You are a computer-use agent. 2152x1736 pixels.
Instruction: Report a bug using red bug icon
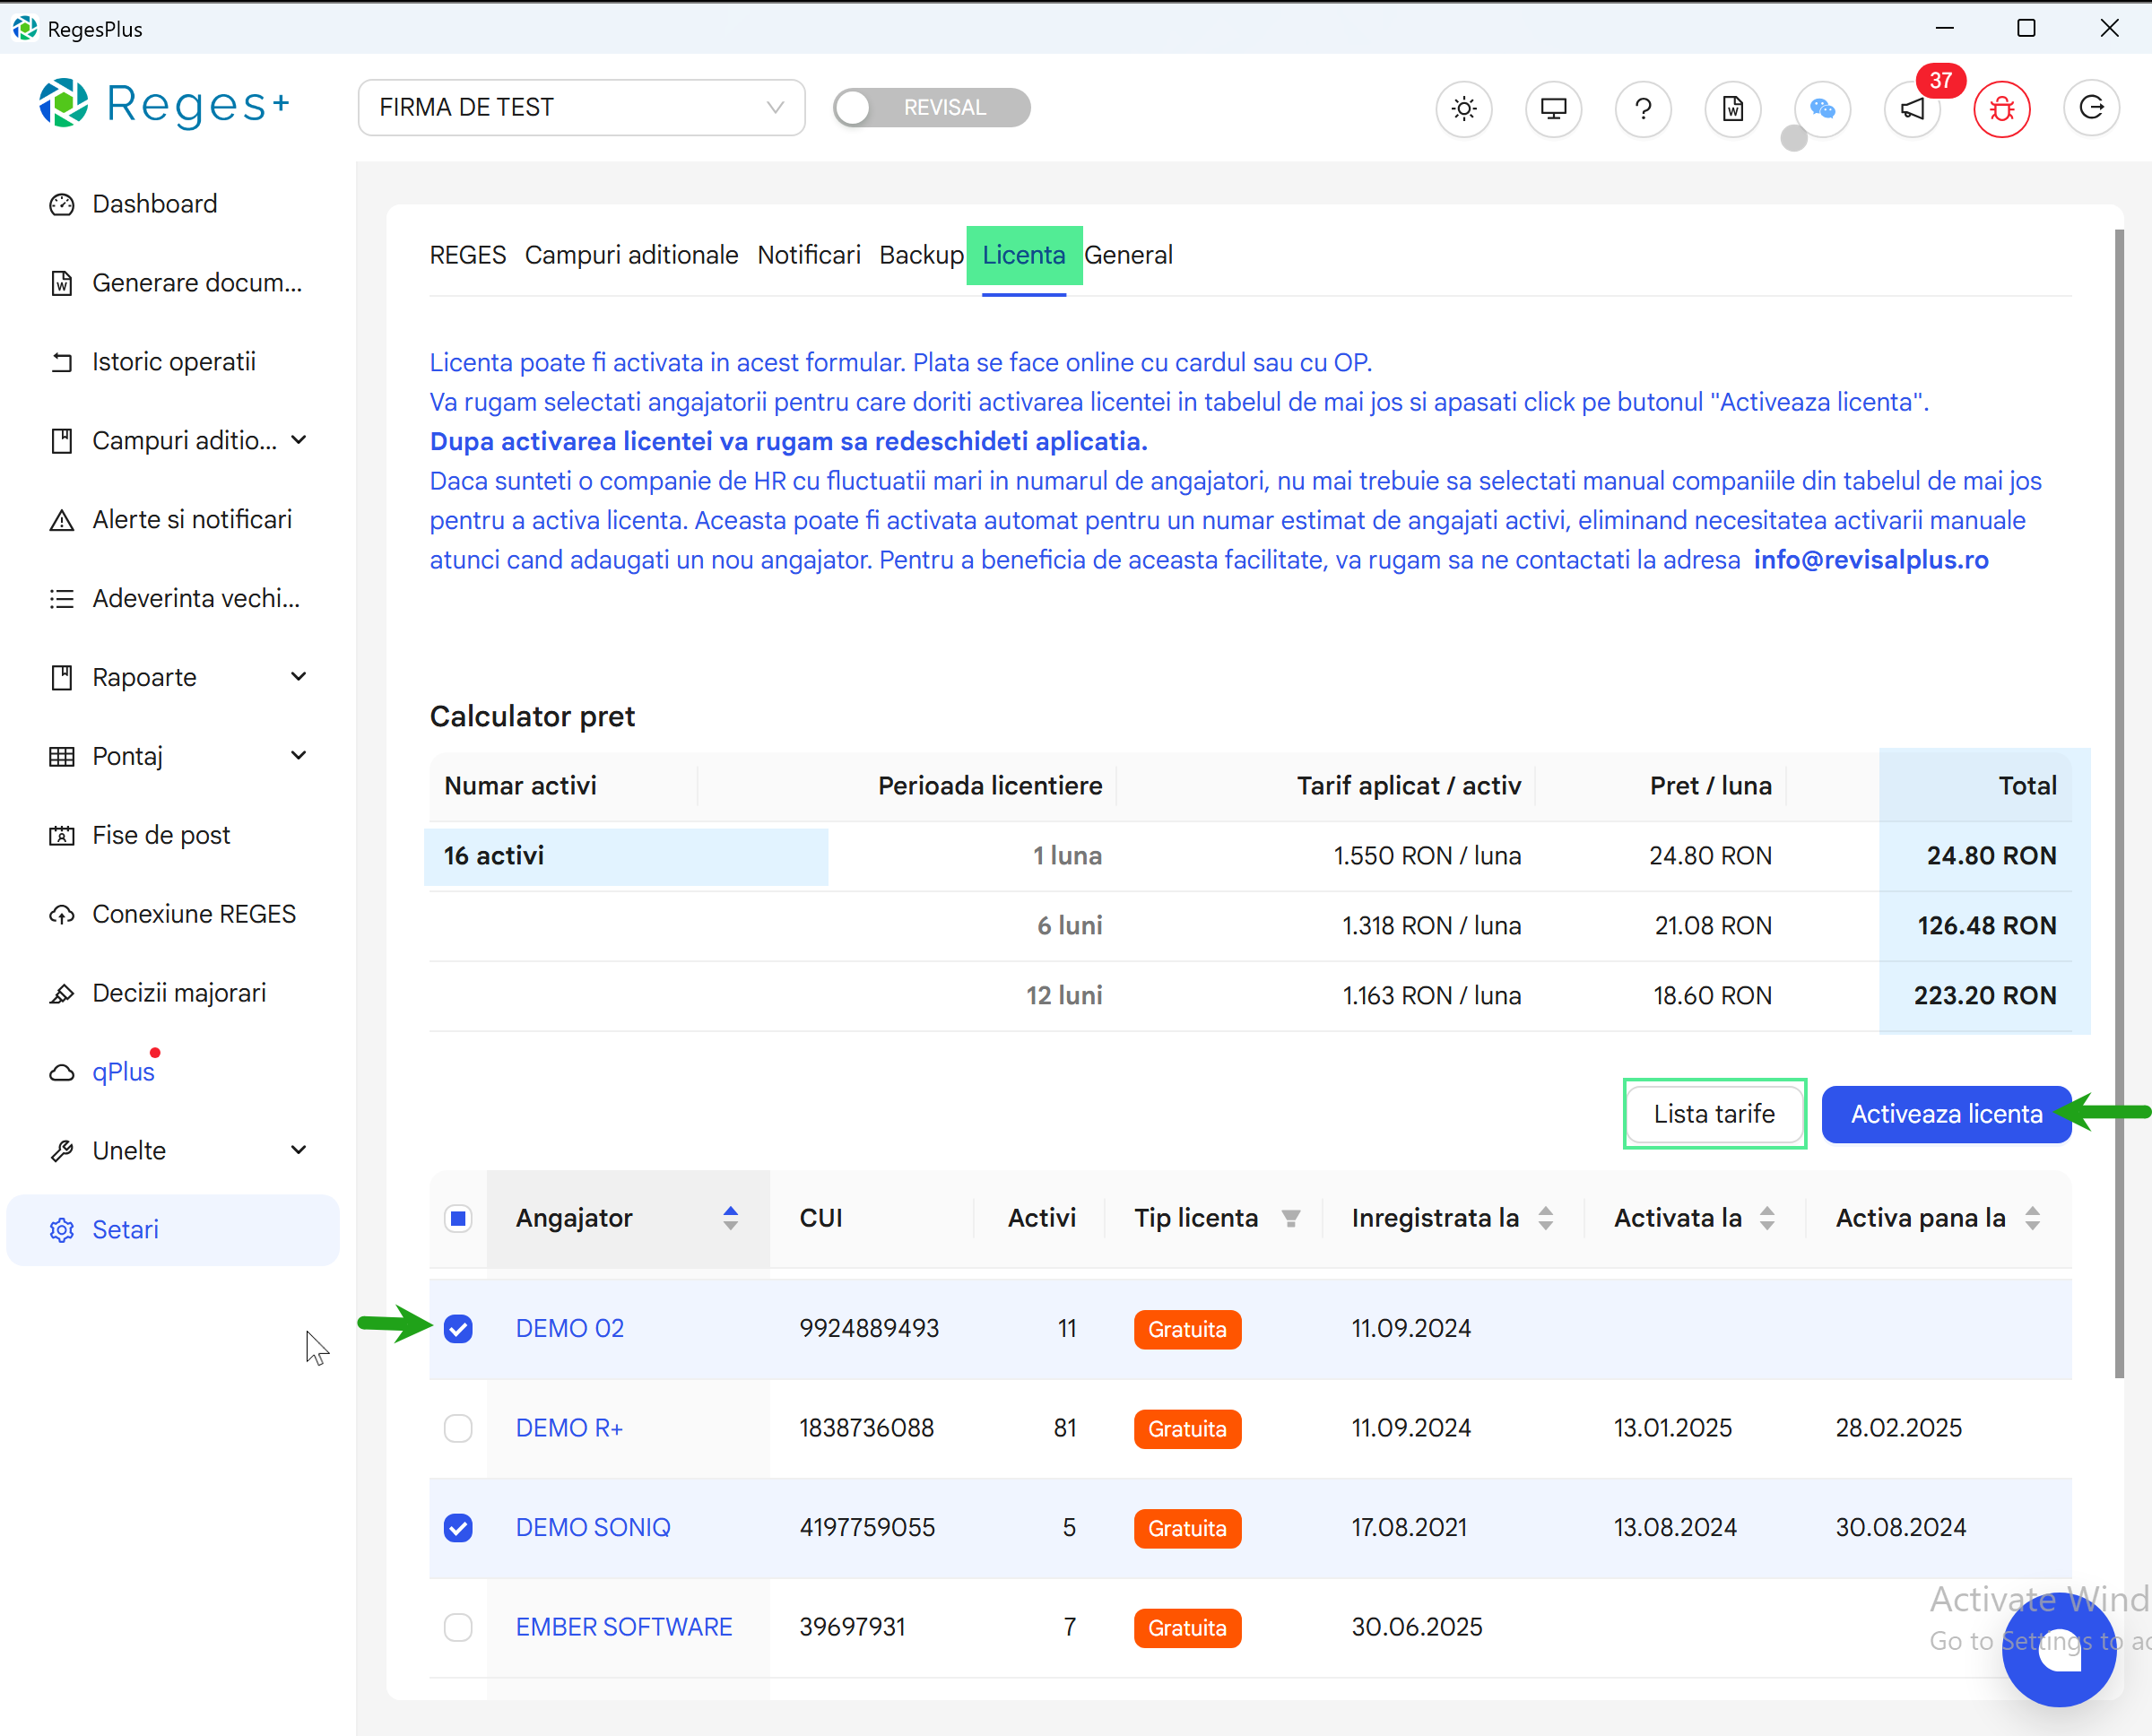(x=2001, y=109)
